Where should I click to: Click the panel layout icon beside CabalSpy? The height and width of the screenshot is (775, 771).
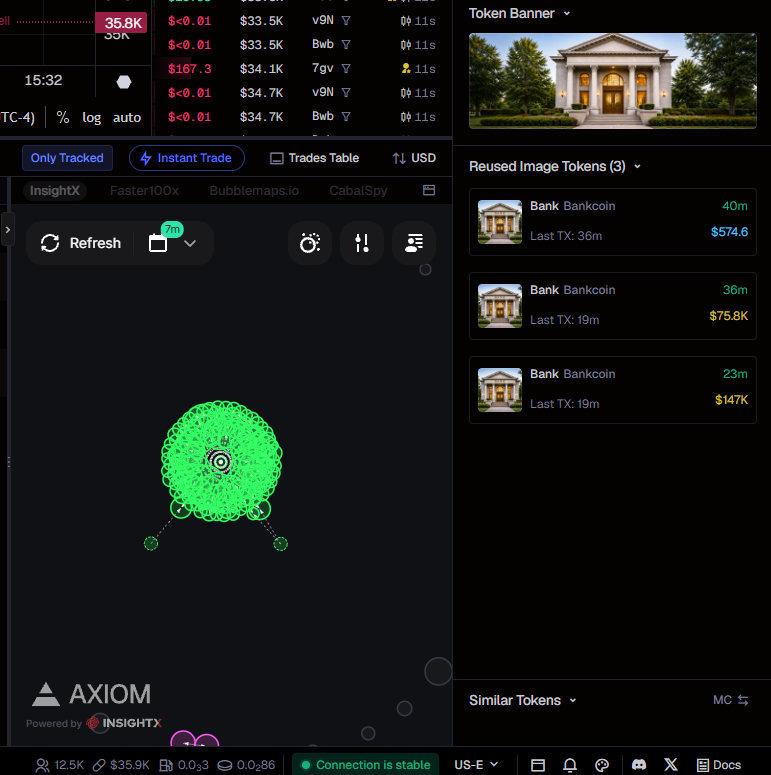point(429,190)
